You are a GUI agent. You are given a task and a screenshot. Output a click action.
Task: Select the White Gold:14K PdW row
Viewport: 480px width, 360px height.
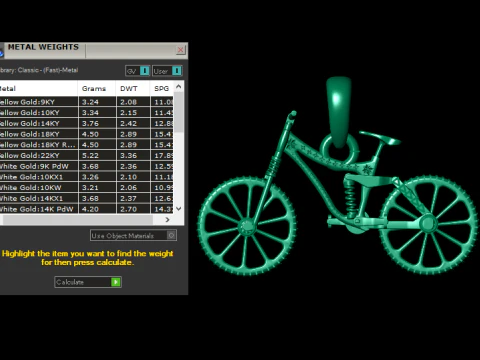(x=87, y=209)
